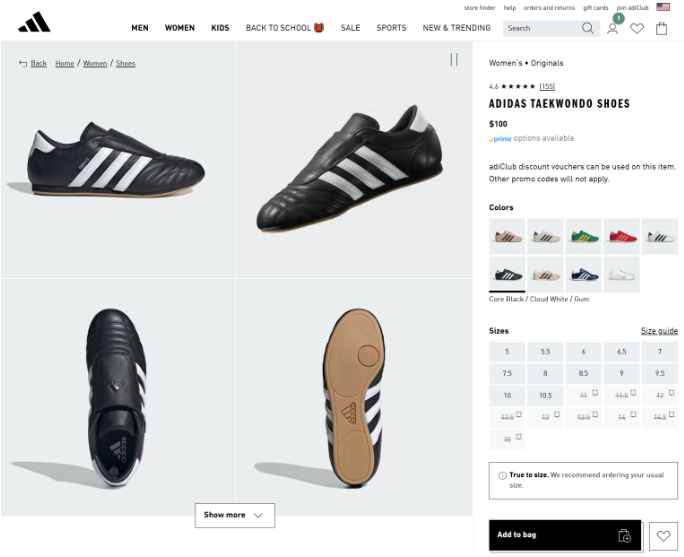The height and width of the screenshot is (557, 684).
Task: Select size 8
Action: (x=545, y=373)
